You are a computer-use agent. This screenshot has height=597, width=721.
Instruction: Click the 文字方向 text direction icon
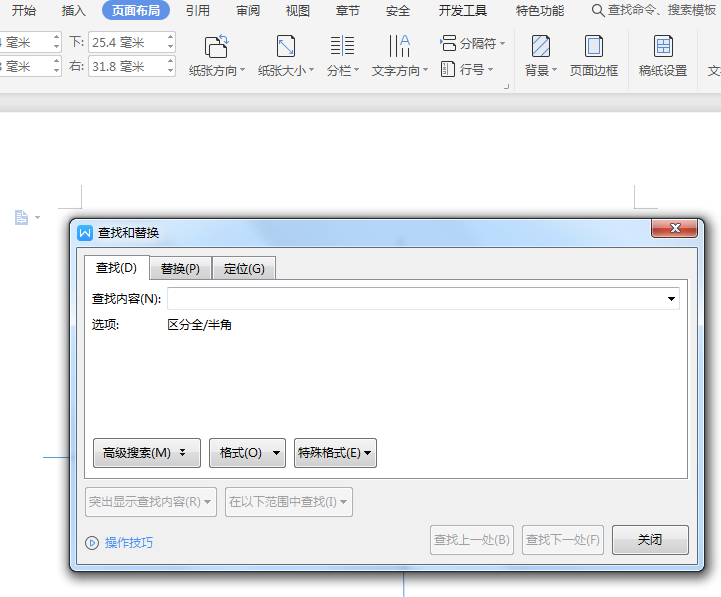coord(399,46)
